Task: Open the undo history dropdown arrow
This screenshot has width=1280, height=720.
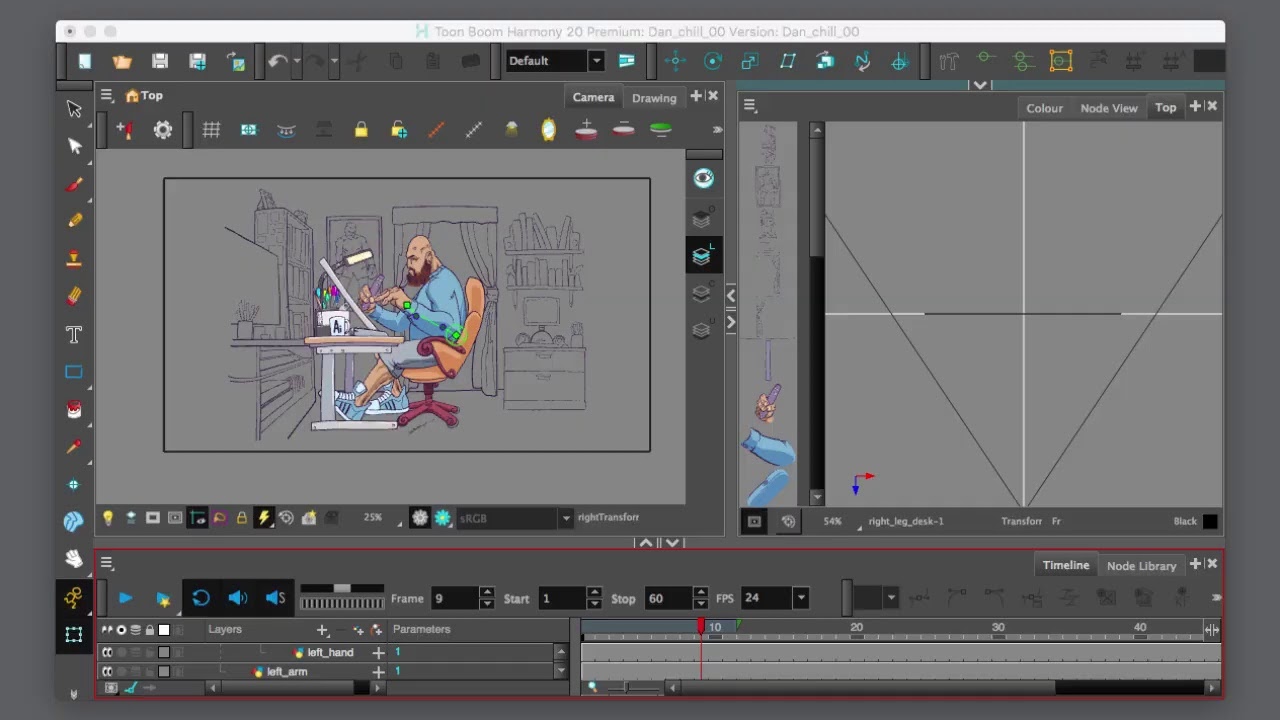Action: click(x=297, y=61)
